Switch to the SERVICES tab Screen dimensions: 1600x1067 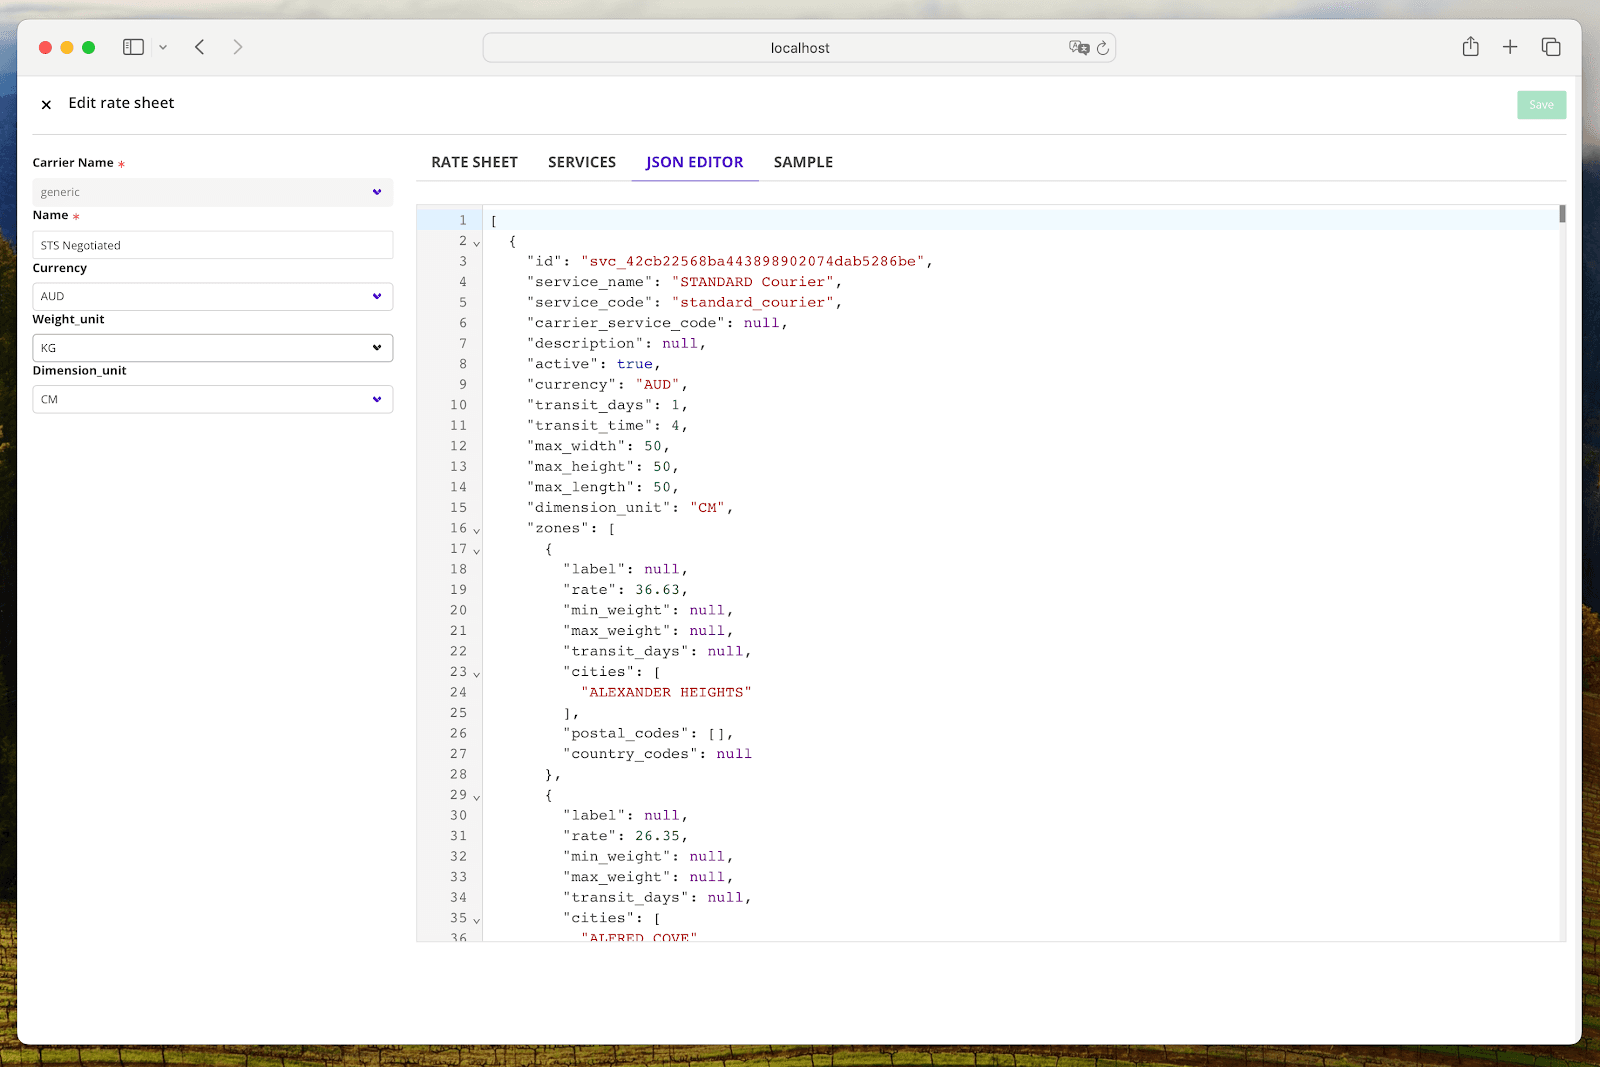[x=581, y=161]
